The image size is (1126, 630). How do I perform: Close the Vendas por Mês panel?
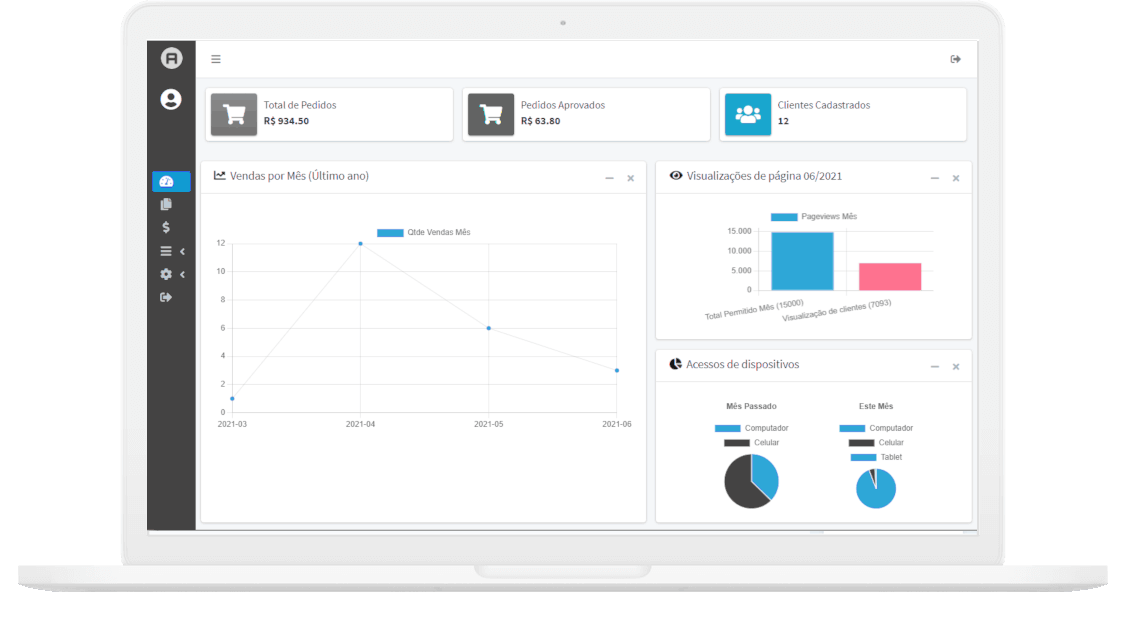click(x=631, y=178)
